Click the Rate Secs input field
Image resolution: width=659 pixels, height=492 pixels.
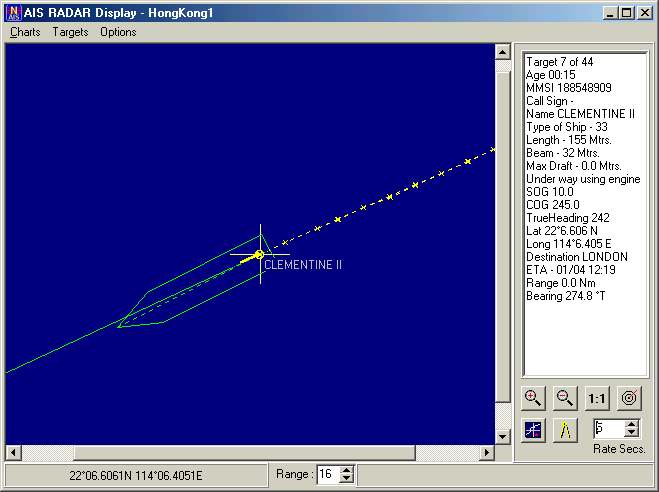click(x=609, y=429)
